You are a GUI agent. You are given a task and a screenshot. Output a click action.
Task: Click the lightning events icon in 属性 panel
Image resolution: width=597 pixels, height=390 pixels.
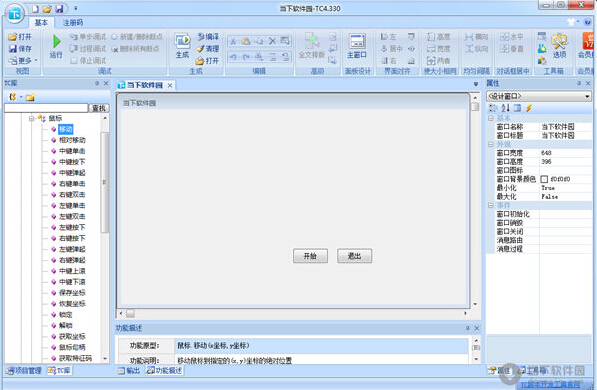529,108
